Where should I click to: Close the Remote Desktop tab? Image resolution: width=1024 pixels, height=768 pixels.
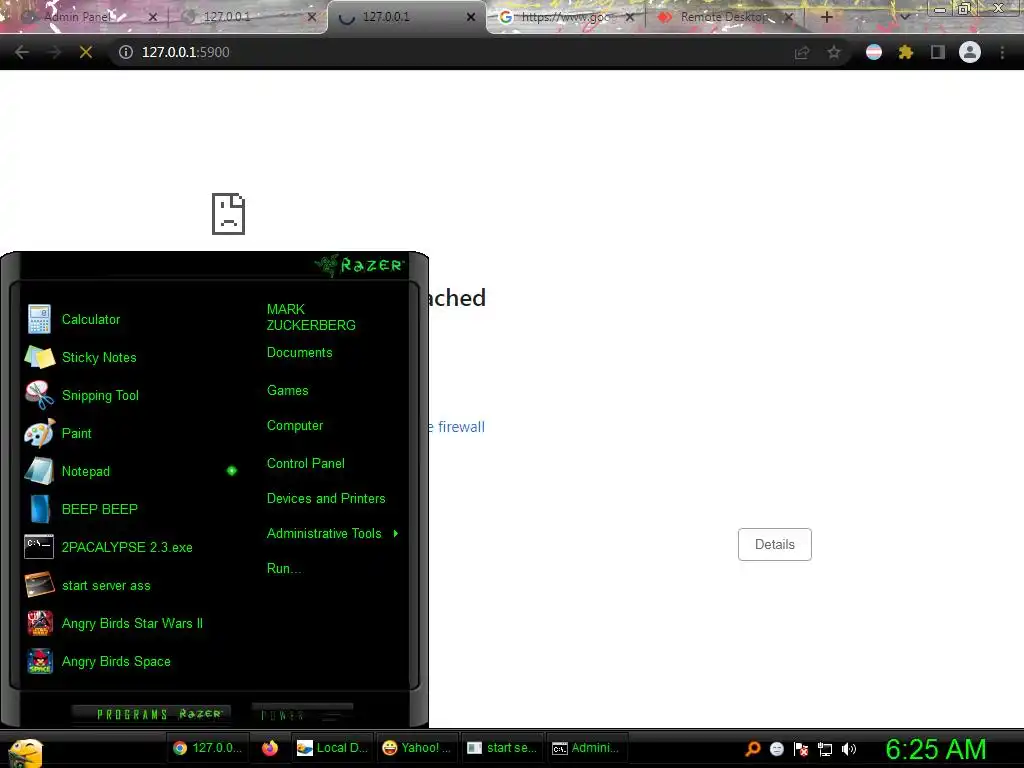788,17
